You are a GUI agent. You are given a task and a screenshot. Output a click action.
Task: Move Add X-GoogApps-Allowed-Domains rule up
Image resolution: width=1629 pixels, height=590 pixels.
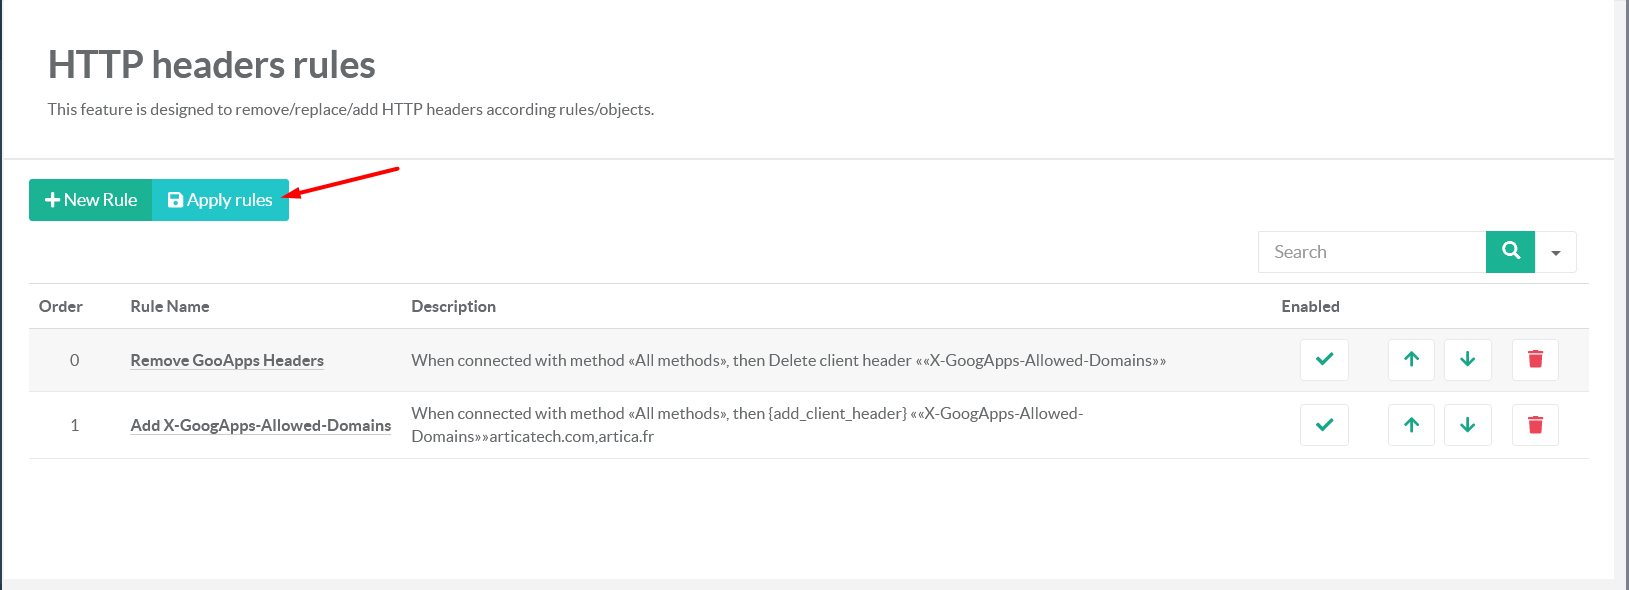point(1411,425)
